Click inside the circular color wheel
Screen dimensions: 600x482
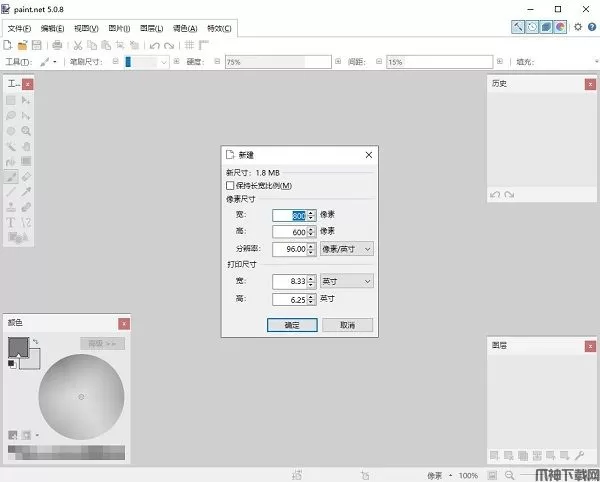tap(81, 397)
